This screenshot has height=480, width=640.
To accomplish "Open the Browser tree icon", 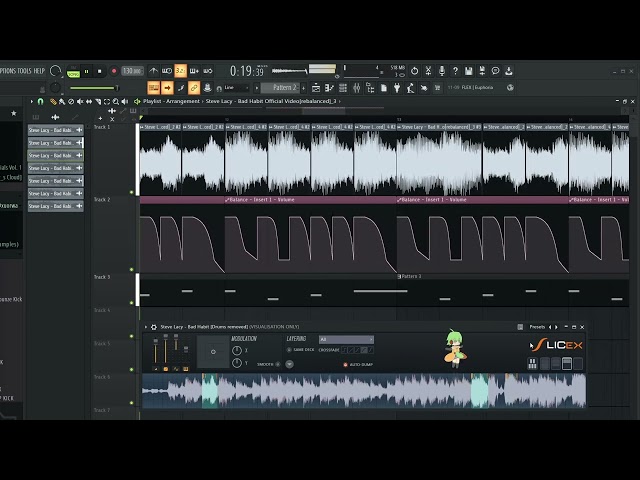I will point(370,88).
